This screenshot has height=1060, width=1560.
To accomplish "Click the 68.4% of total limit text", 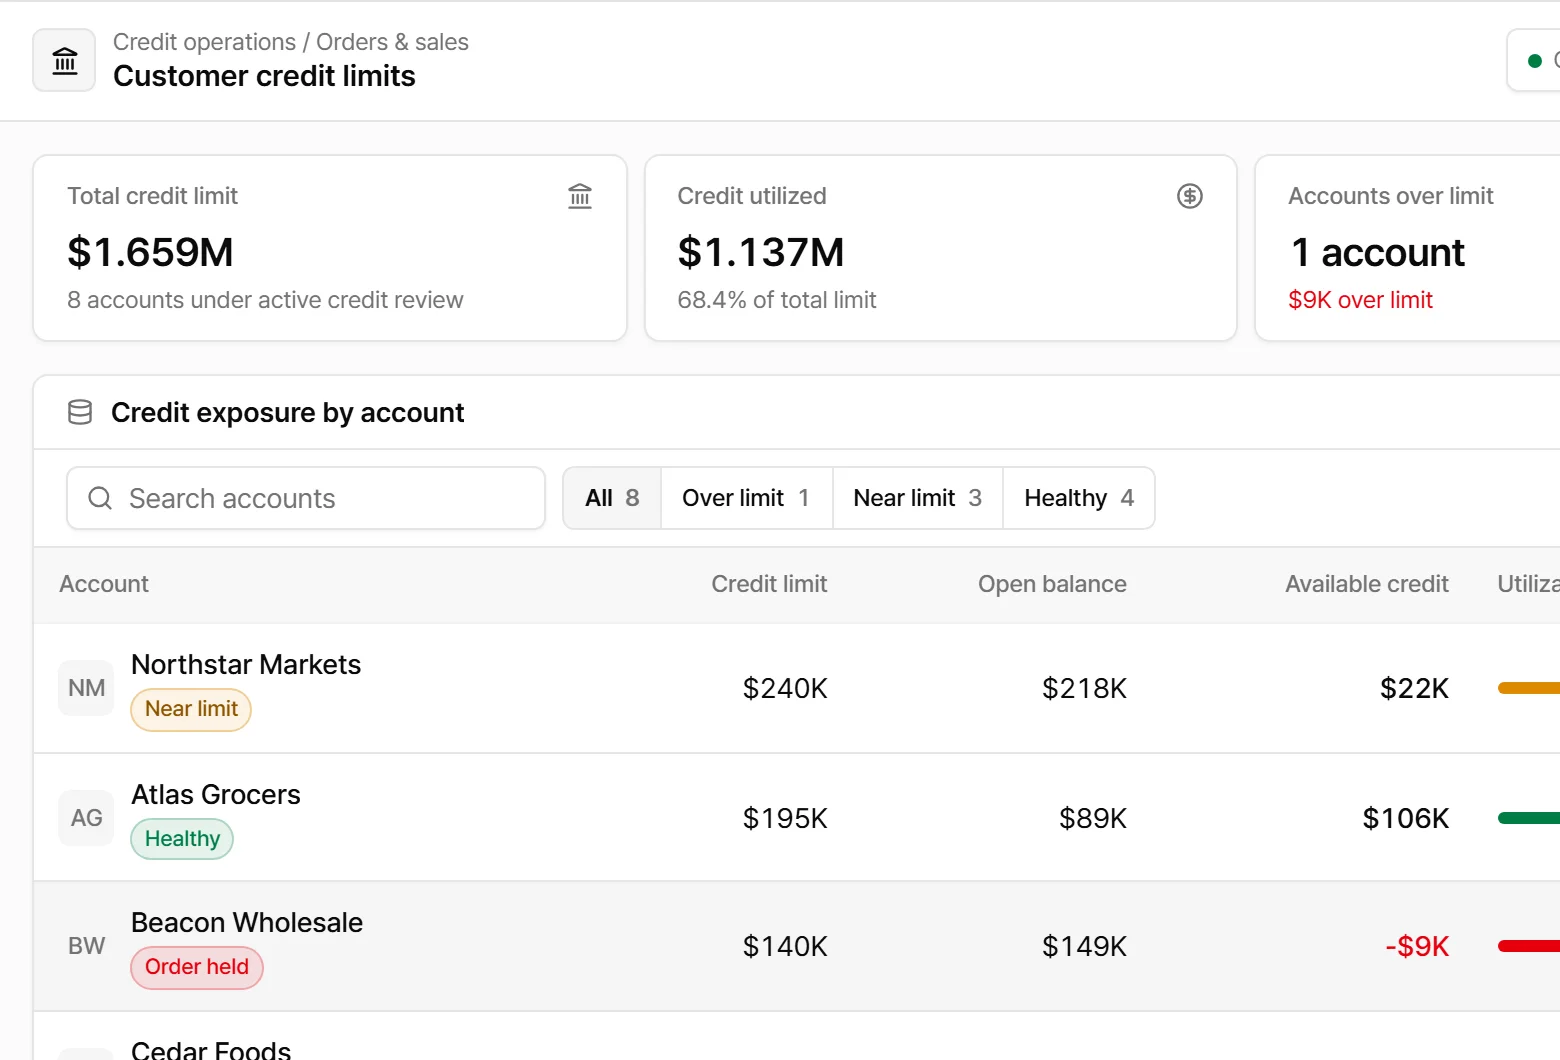I will pyautogui.click(x=777, y=300).
